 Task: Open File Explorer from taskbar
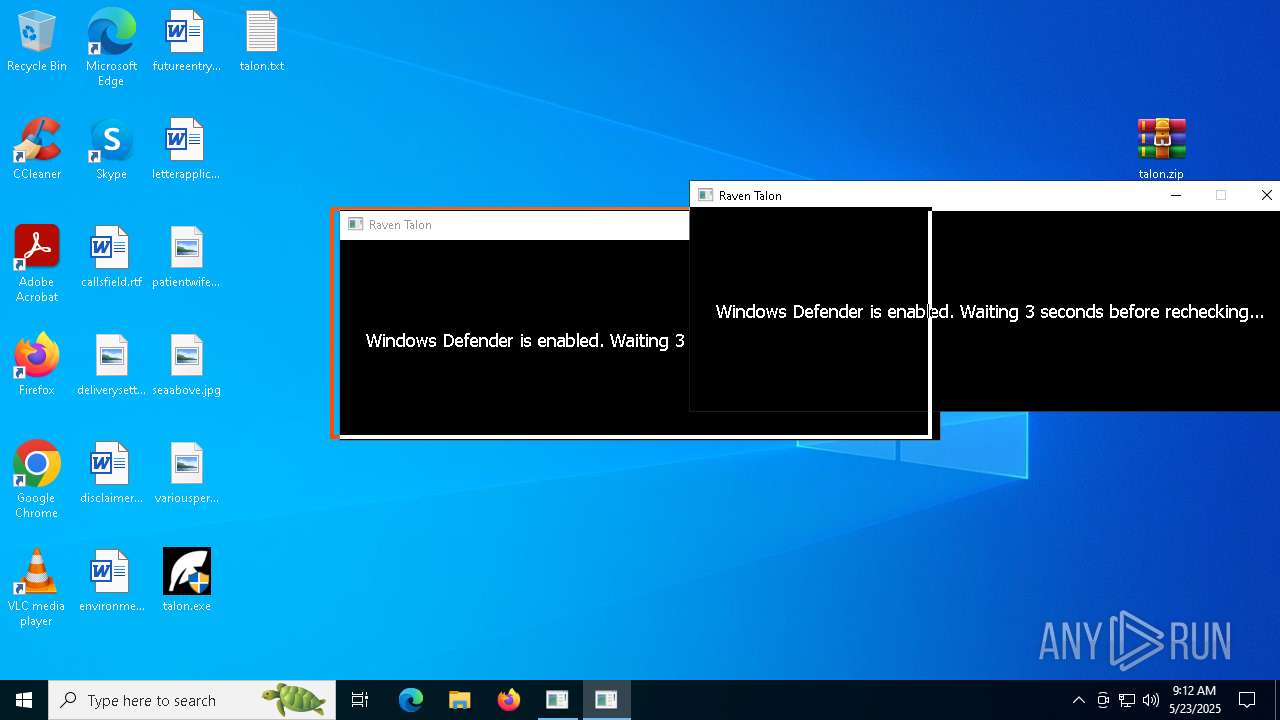459,700
